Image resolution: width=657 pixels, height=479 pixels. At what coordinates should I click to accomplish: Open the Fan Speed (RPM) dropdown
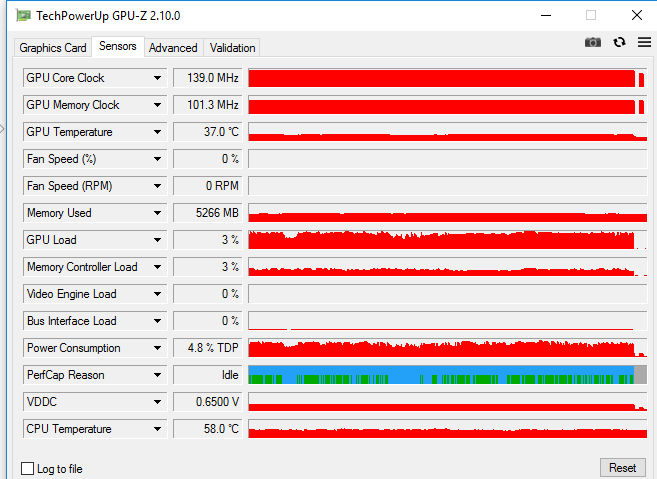(95, 186)
